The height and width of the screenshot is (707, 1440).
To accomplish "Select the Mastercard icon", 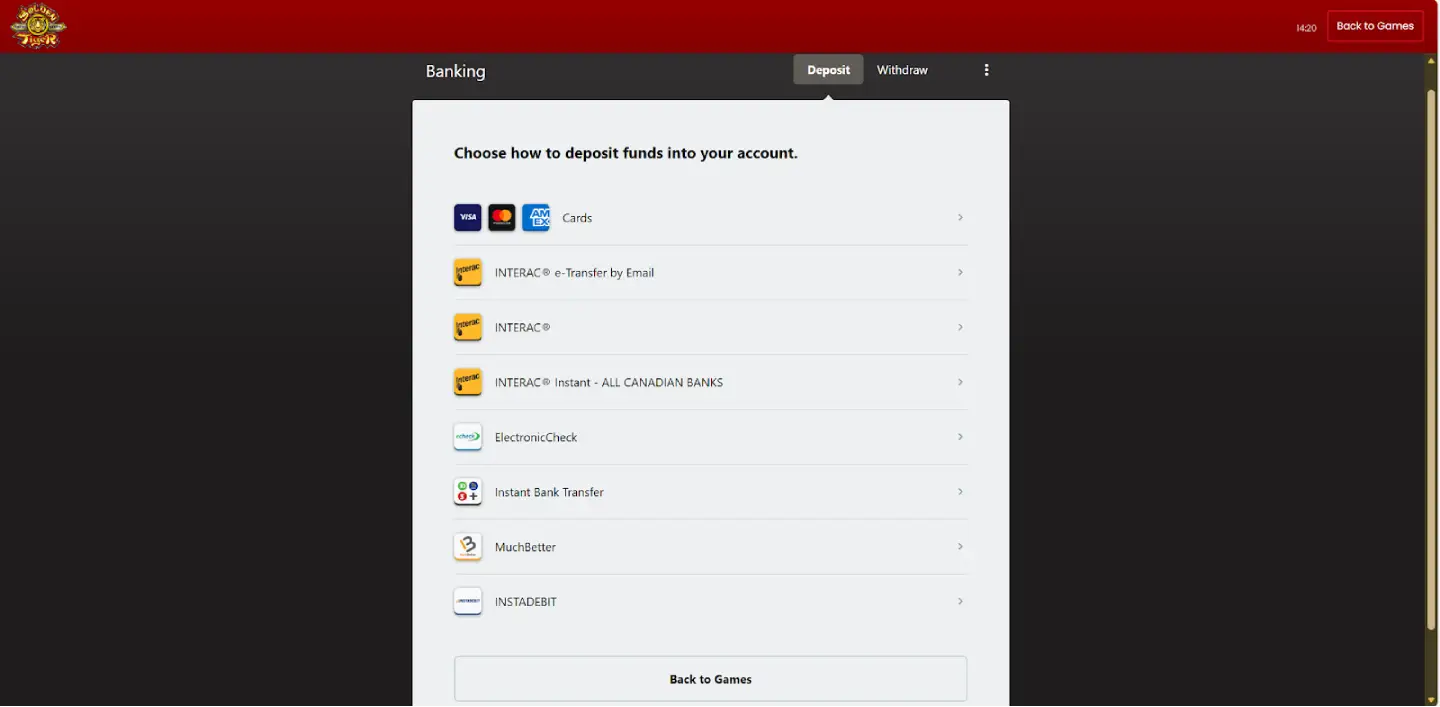I will 501,217.
